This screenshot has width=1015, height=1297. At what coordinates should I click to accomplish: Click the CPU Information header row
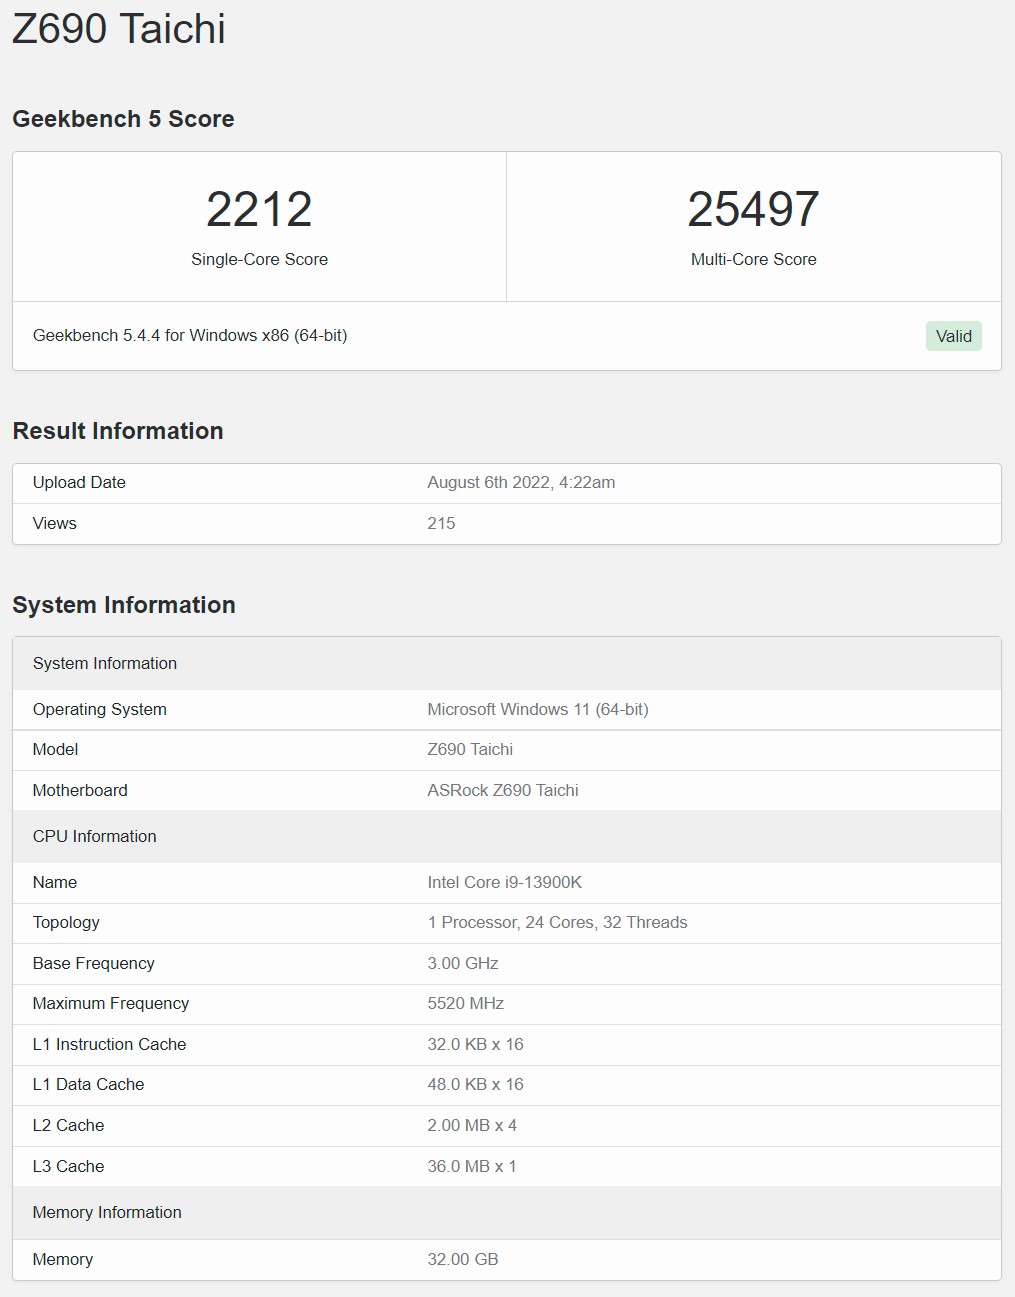[x=507, y=836]
